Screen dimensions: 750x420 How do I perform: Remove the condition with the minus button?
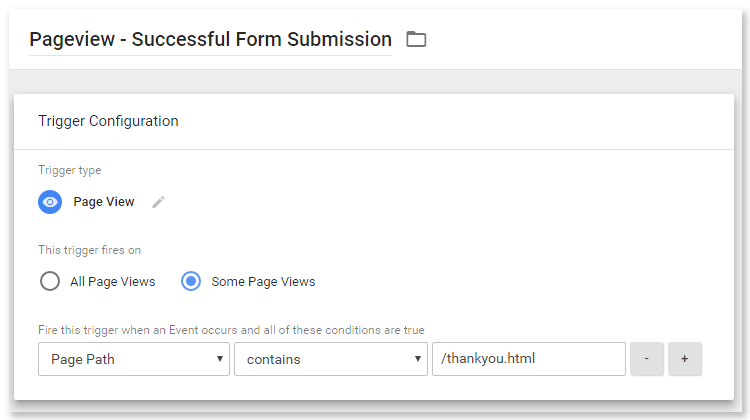pyautogui.click(x=647, y=360)
